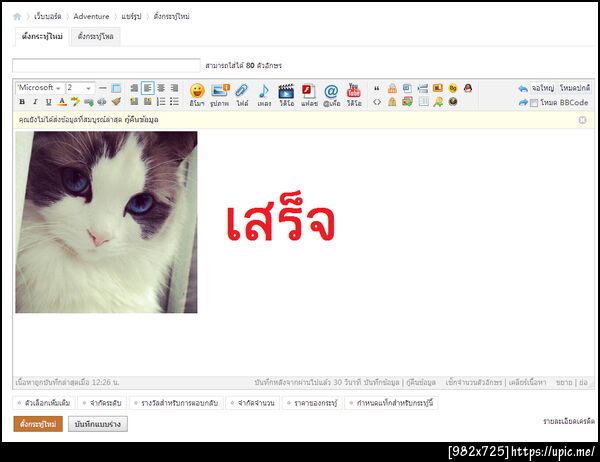Open the Adventure breadcrumb link
Image resolution: width=600 pixels, height=462 pixels.
click(x=91, y=16)
